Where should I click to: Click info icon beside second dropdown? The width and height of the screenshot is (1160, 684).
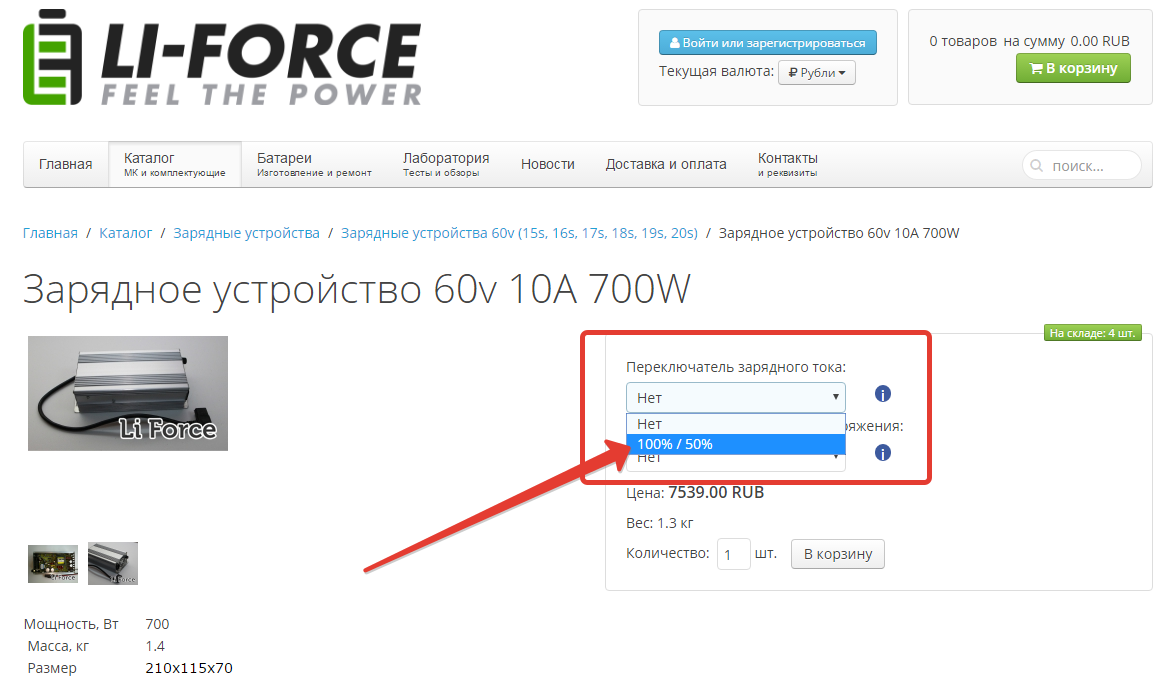pos(882,453)
